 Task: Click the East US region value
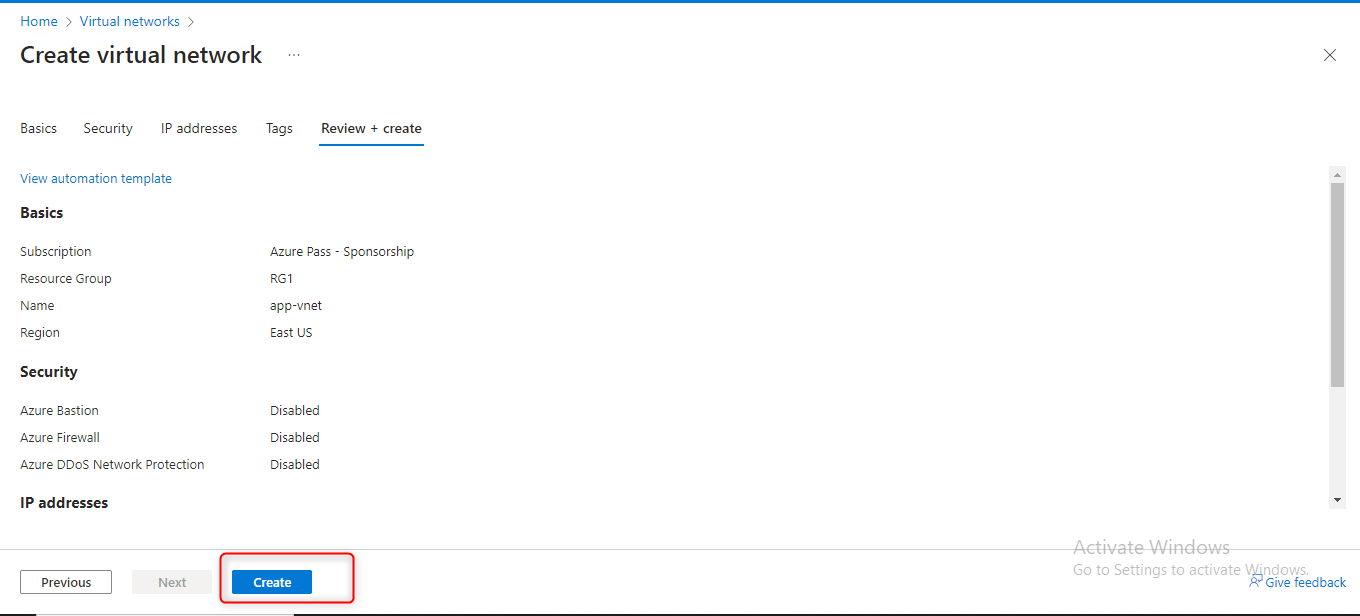coord(291,332)
